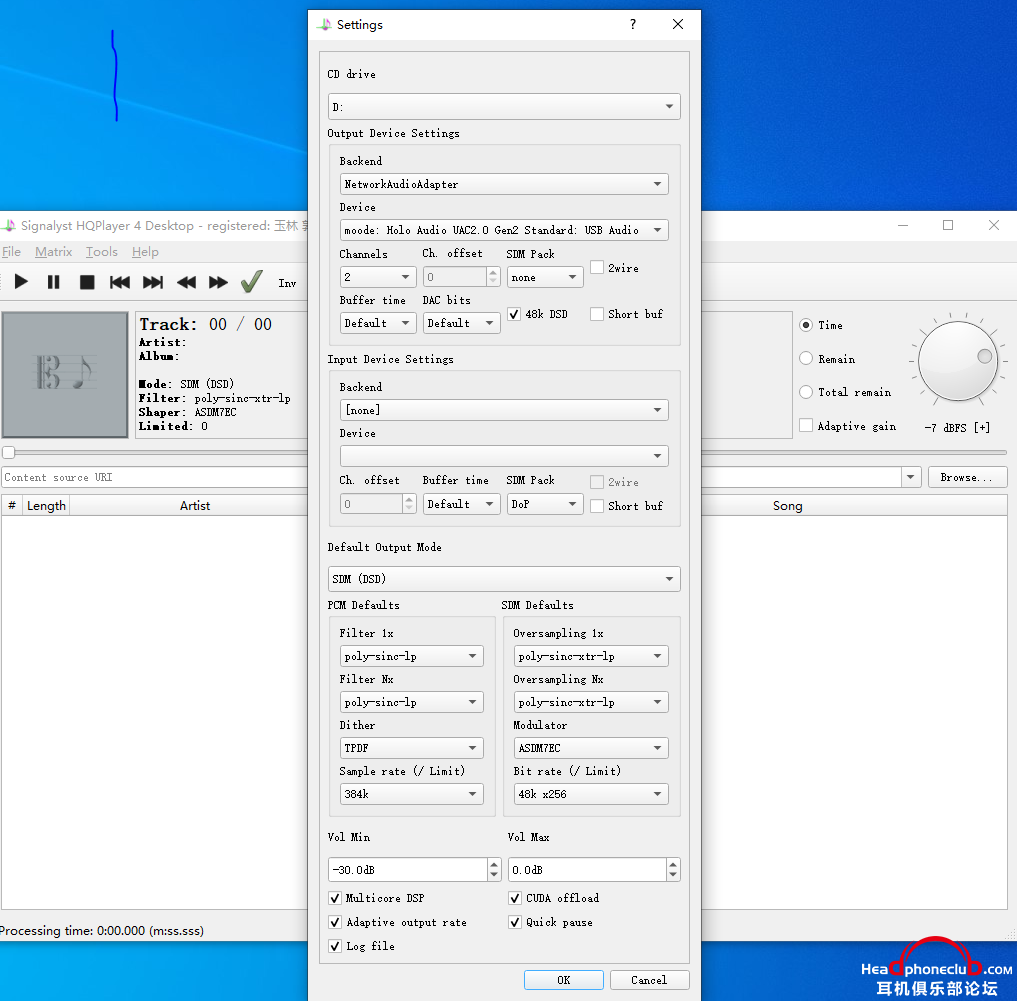Toggle CUDA offload checkbox
This screenshot has height=1001, width=1017.
(x=514, y=898)
